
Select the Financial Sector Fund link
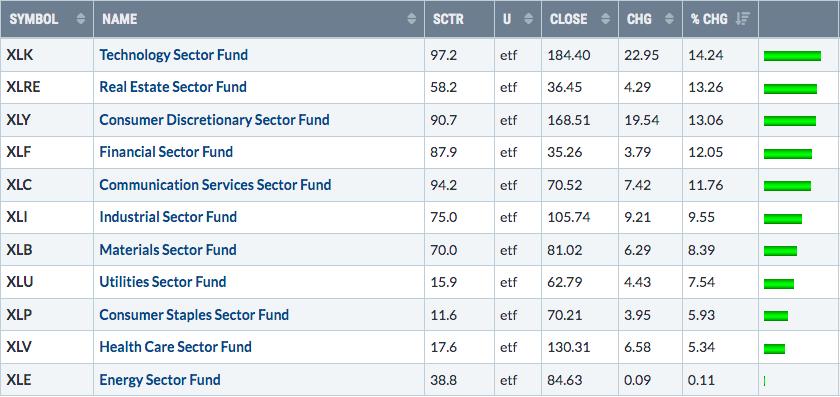coord(166,152)
